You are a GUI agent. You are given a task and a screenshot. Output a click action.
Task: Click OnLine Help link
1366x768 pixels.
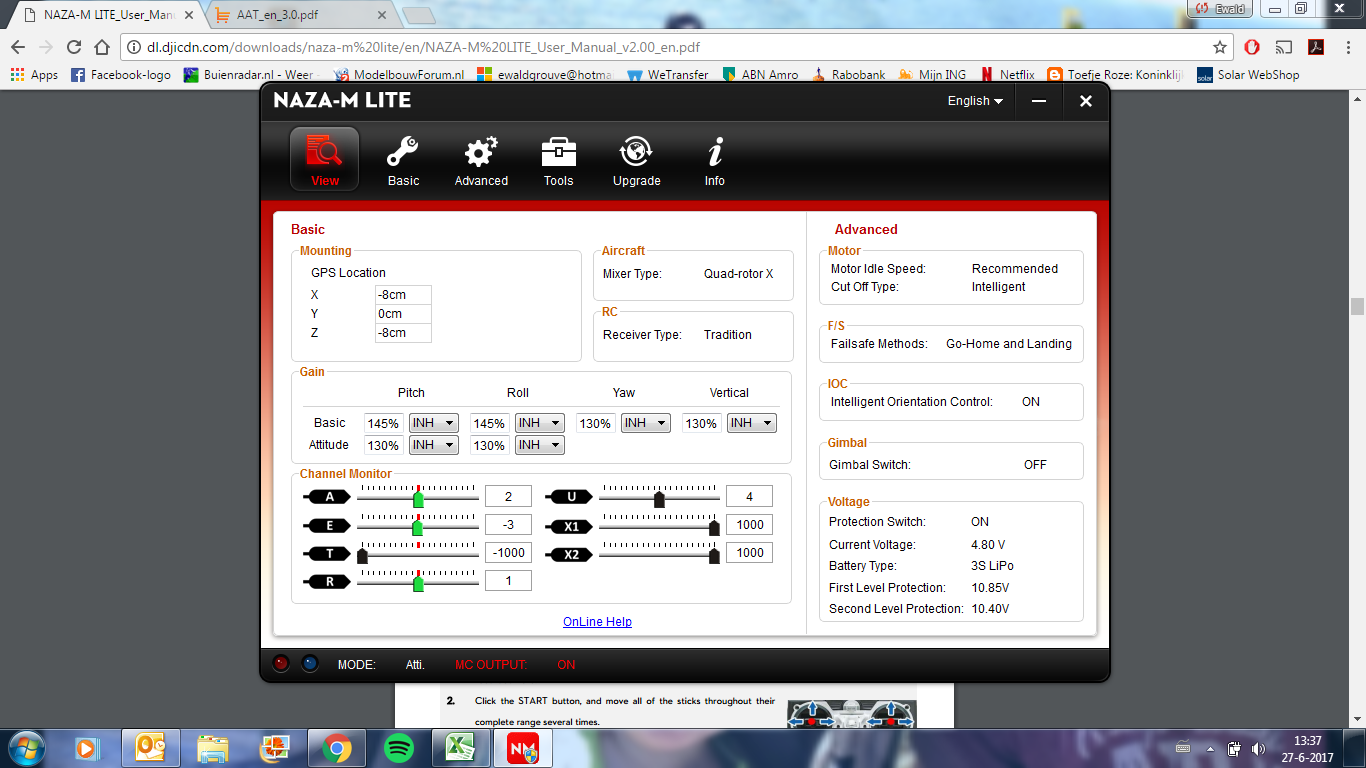pyautogui.click(x=597, y=622)
